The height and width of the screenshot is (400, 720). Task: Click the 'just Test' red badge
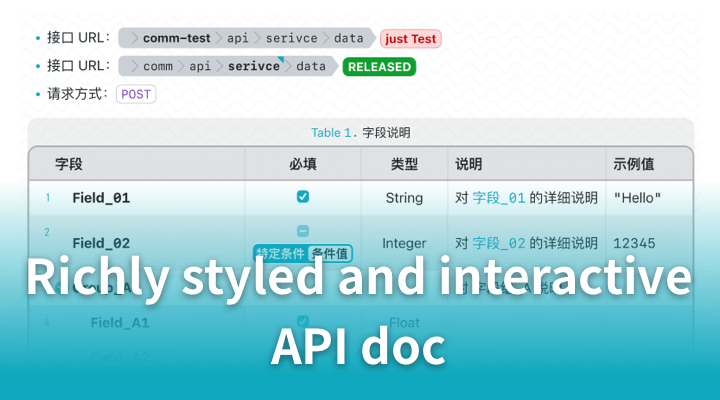[x=411, y=39]
